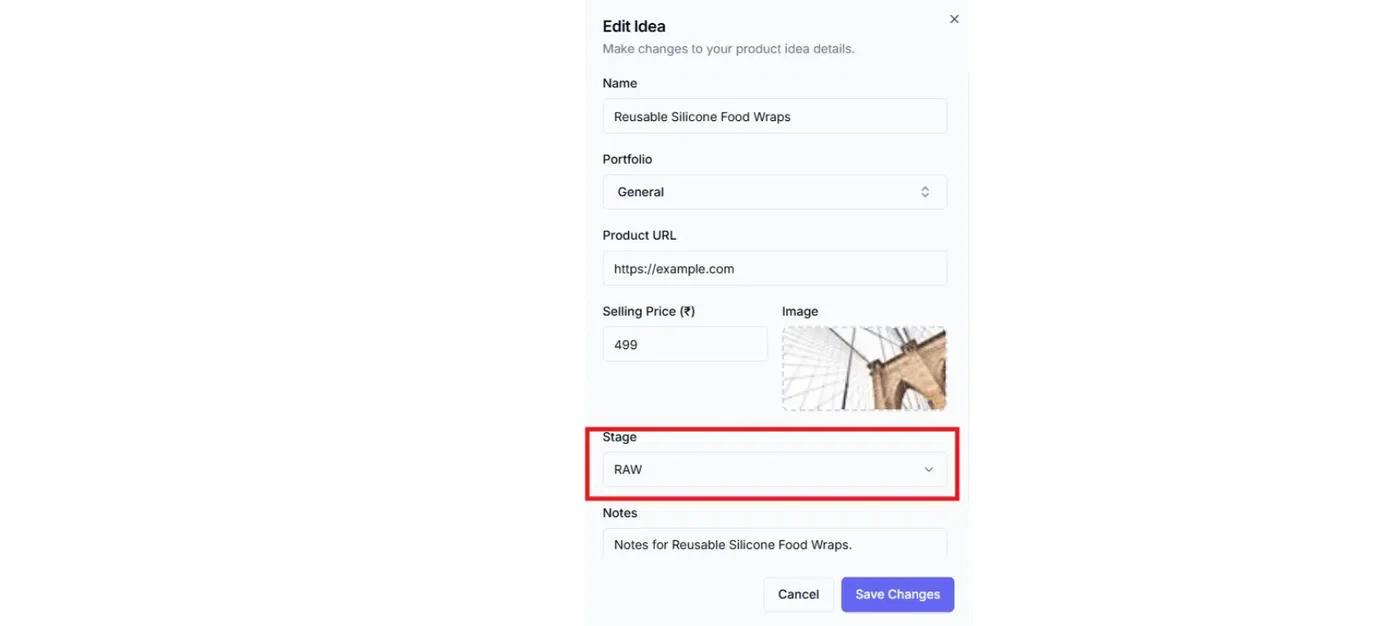
Task: Focus the Name input field
Action: pyautogui.click(x=774, y=116)
